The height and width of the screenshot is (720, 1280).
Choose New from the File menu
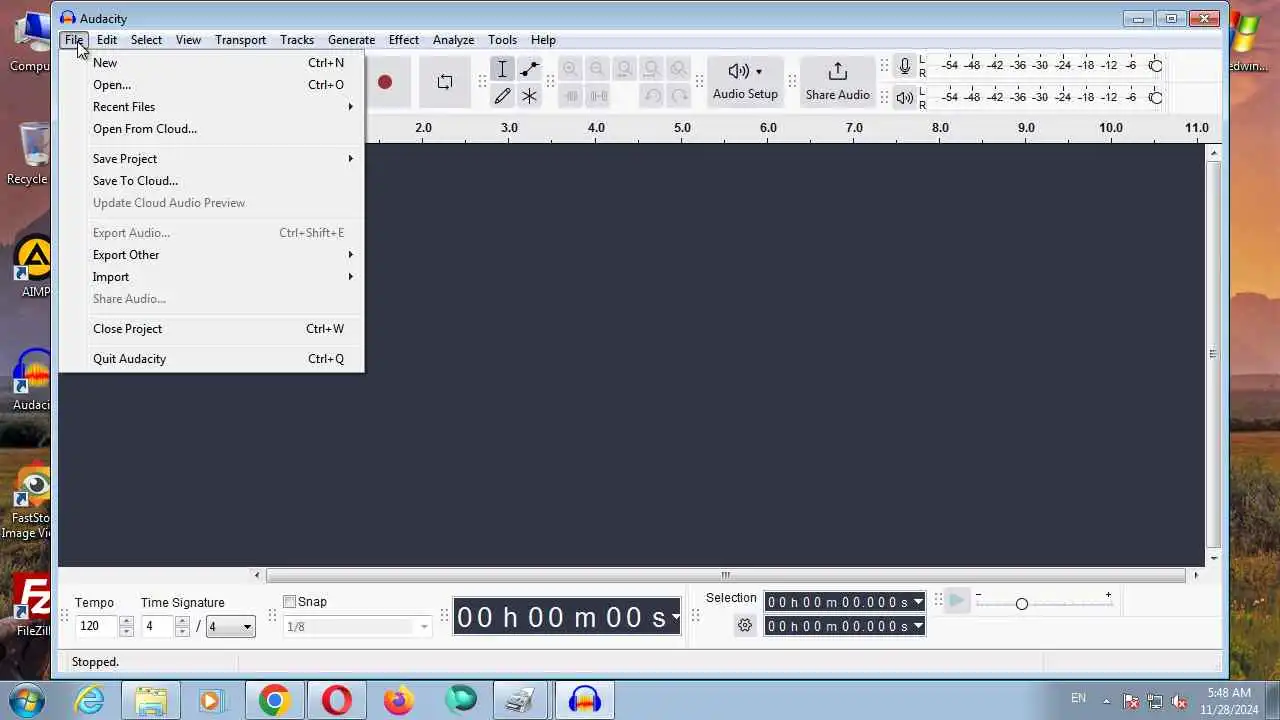[x=211, y=63]
